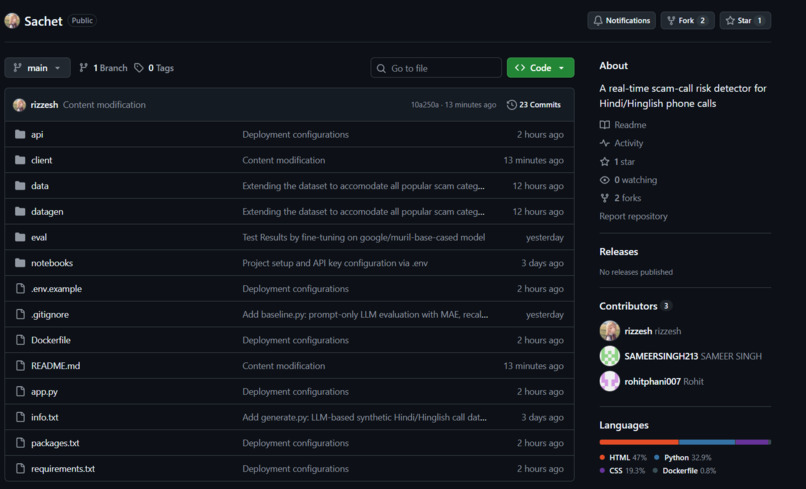Click the pulse icon next to Activity
Screen dimensions: 806x489
click(604, 143)
